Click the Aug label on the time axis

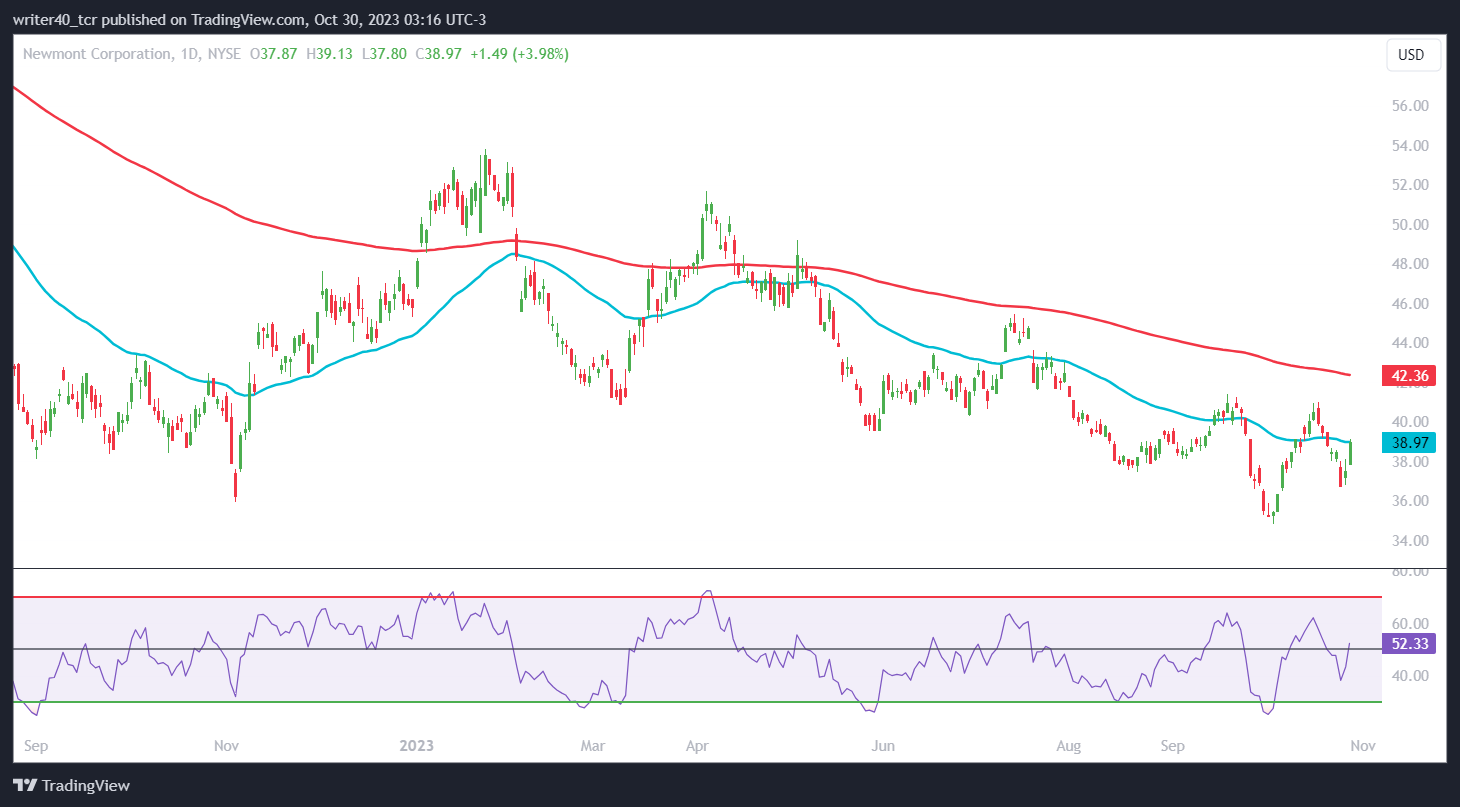[x=1069, y=746]
